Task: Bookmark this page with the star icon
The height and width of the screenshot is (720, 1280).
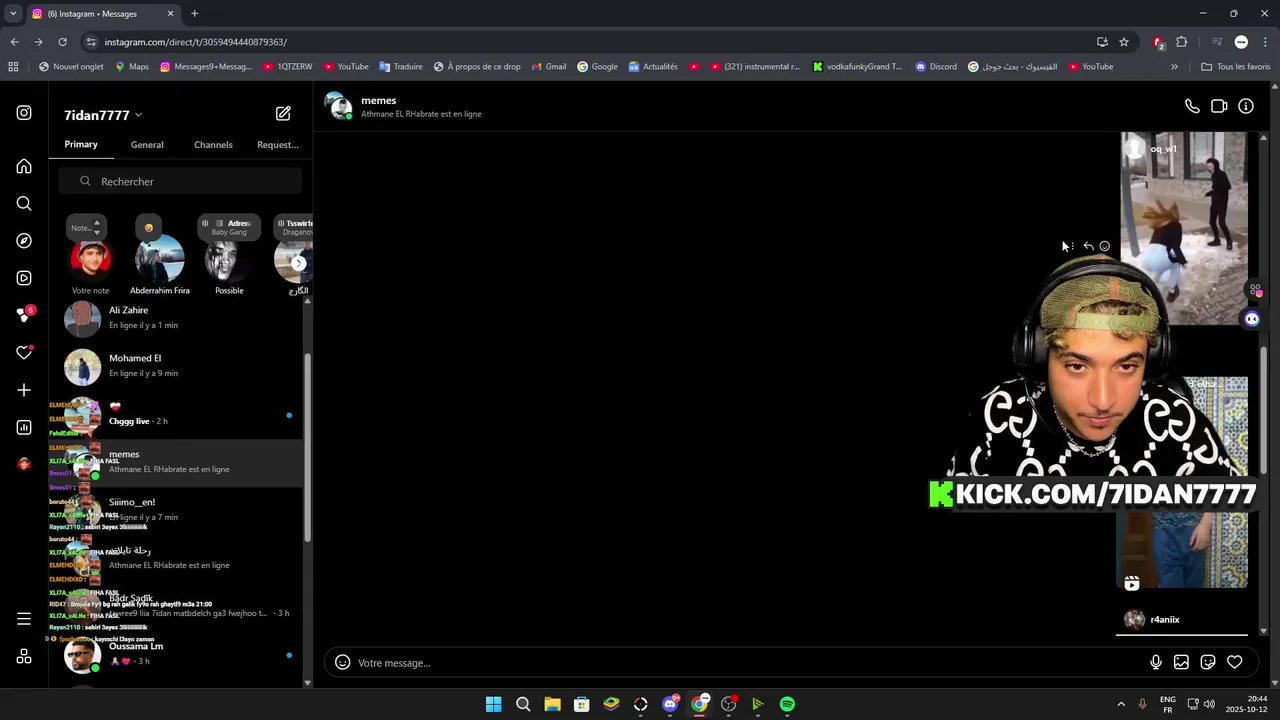Action: [x=1124, y=42]
